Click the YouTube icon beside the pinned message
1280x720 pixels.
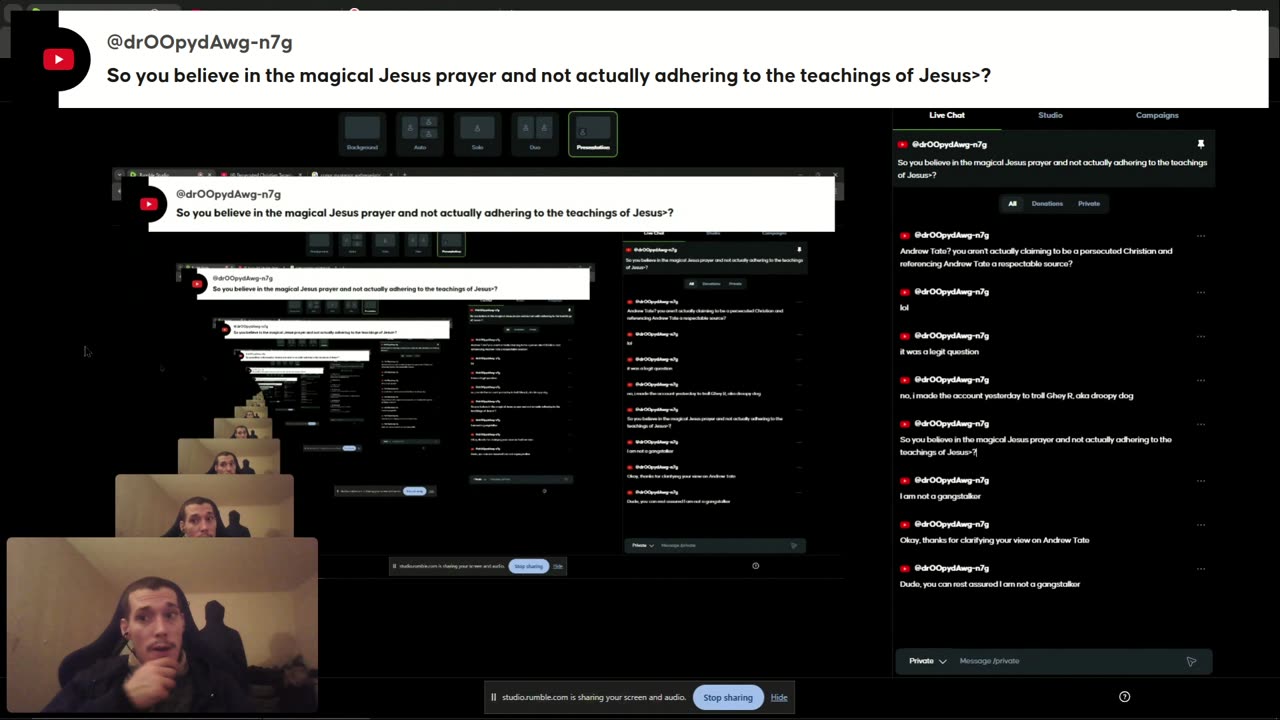903,144
